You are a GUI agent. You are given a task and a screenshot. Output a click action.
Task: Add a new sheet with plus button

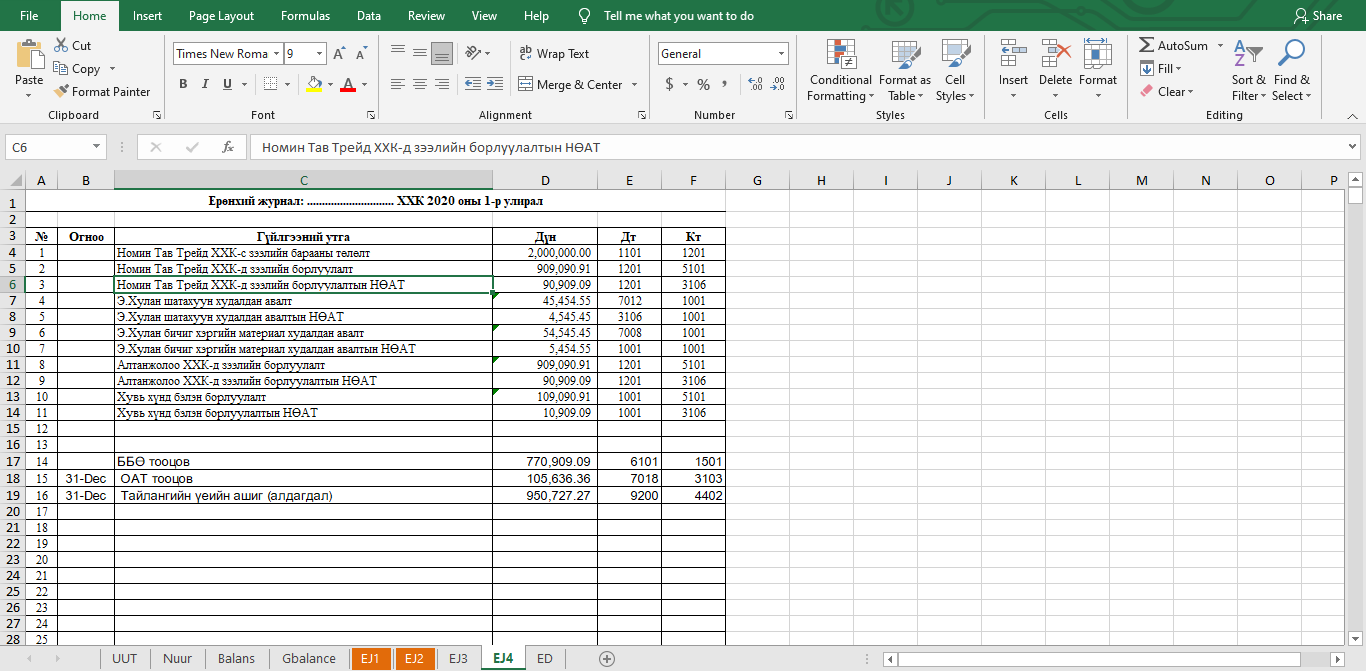point(606,658)
